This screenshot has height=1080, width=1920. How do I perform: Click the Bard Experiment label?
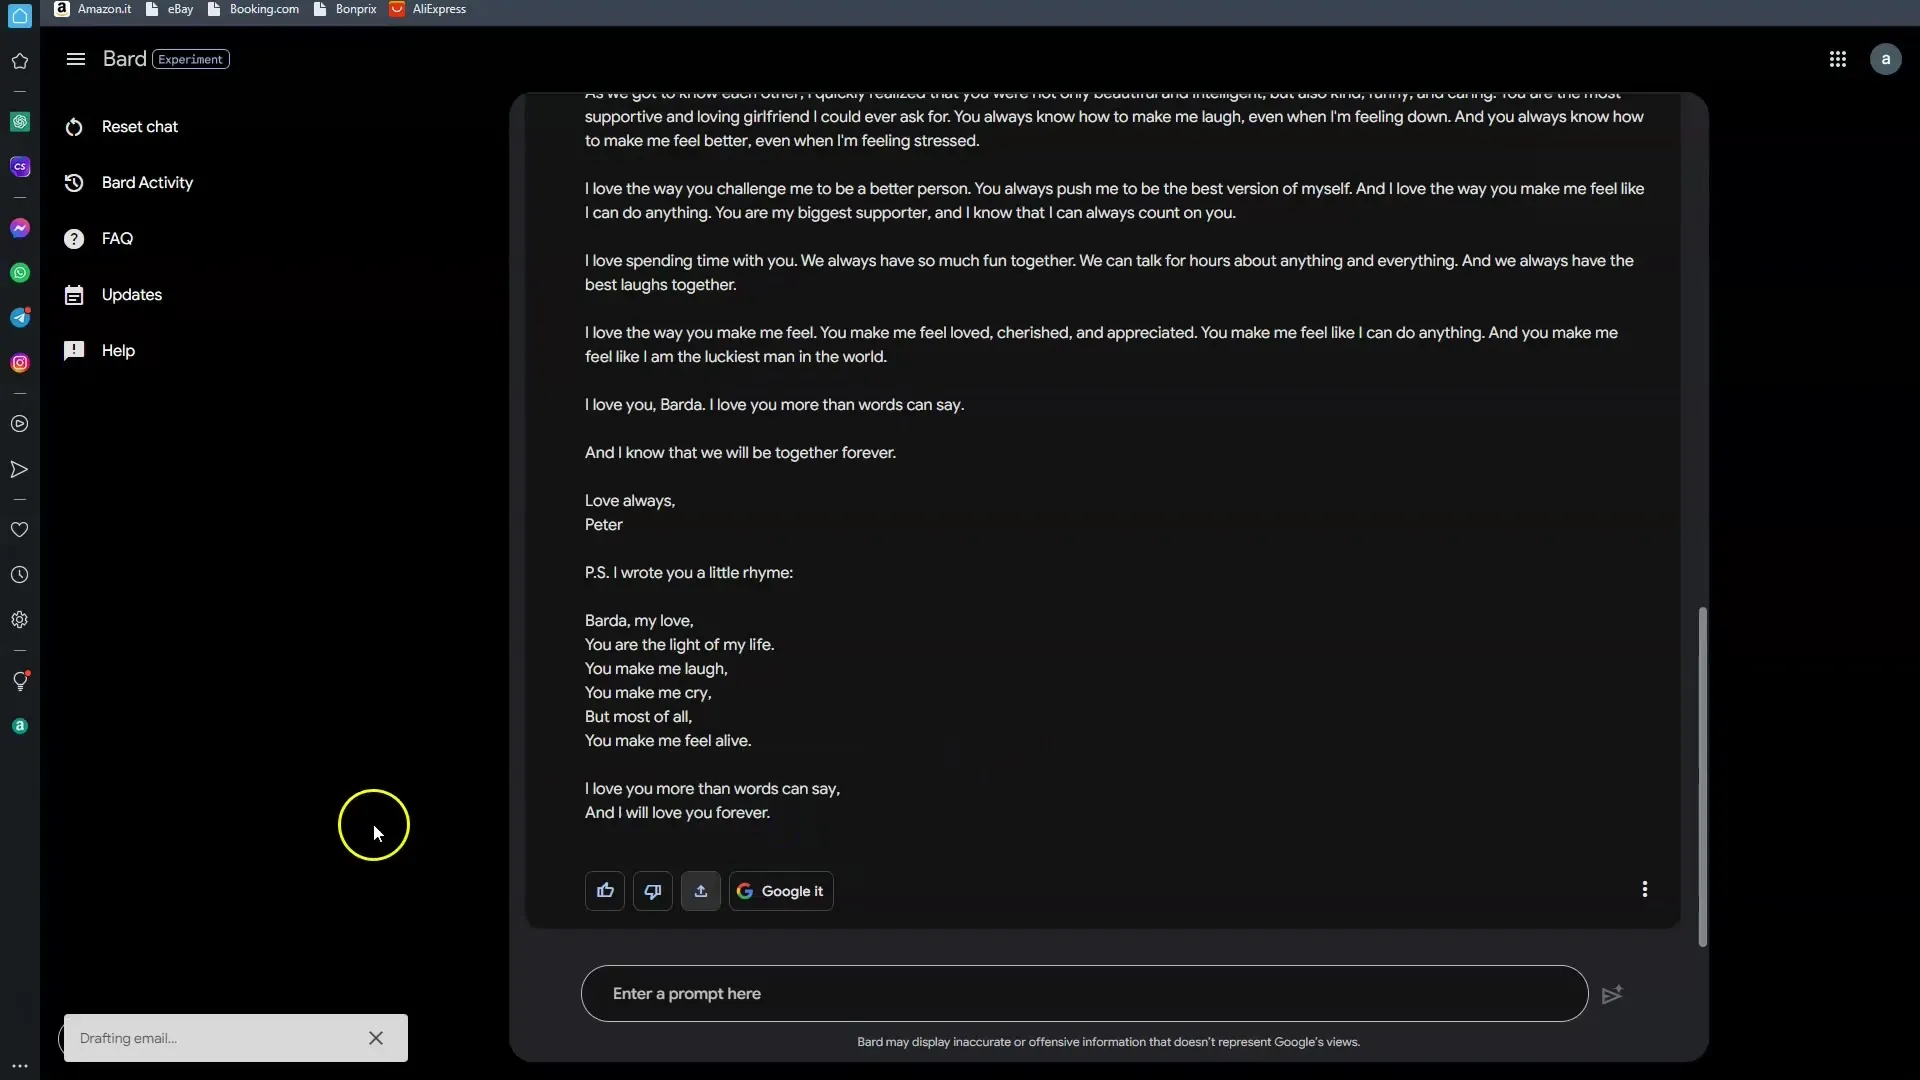tap(190, 58)
